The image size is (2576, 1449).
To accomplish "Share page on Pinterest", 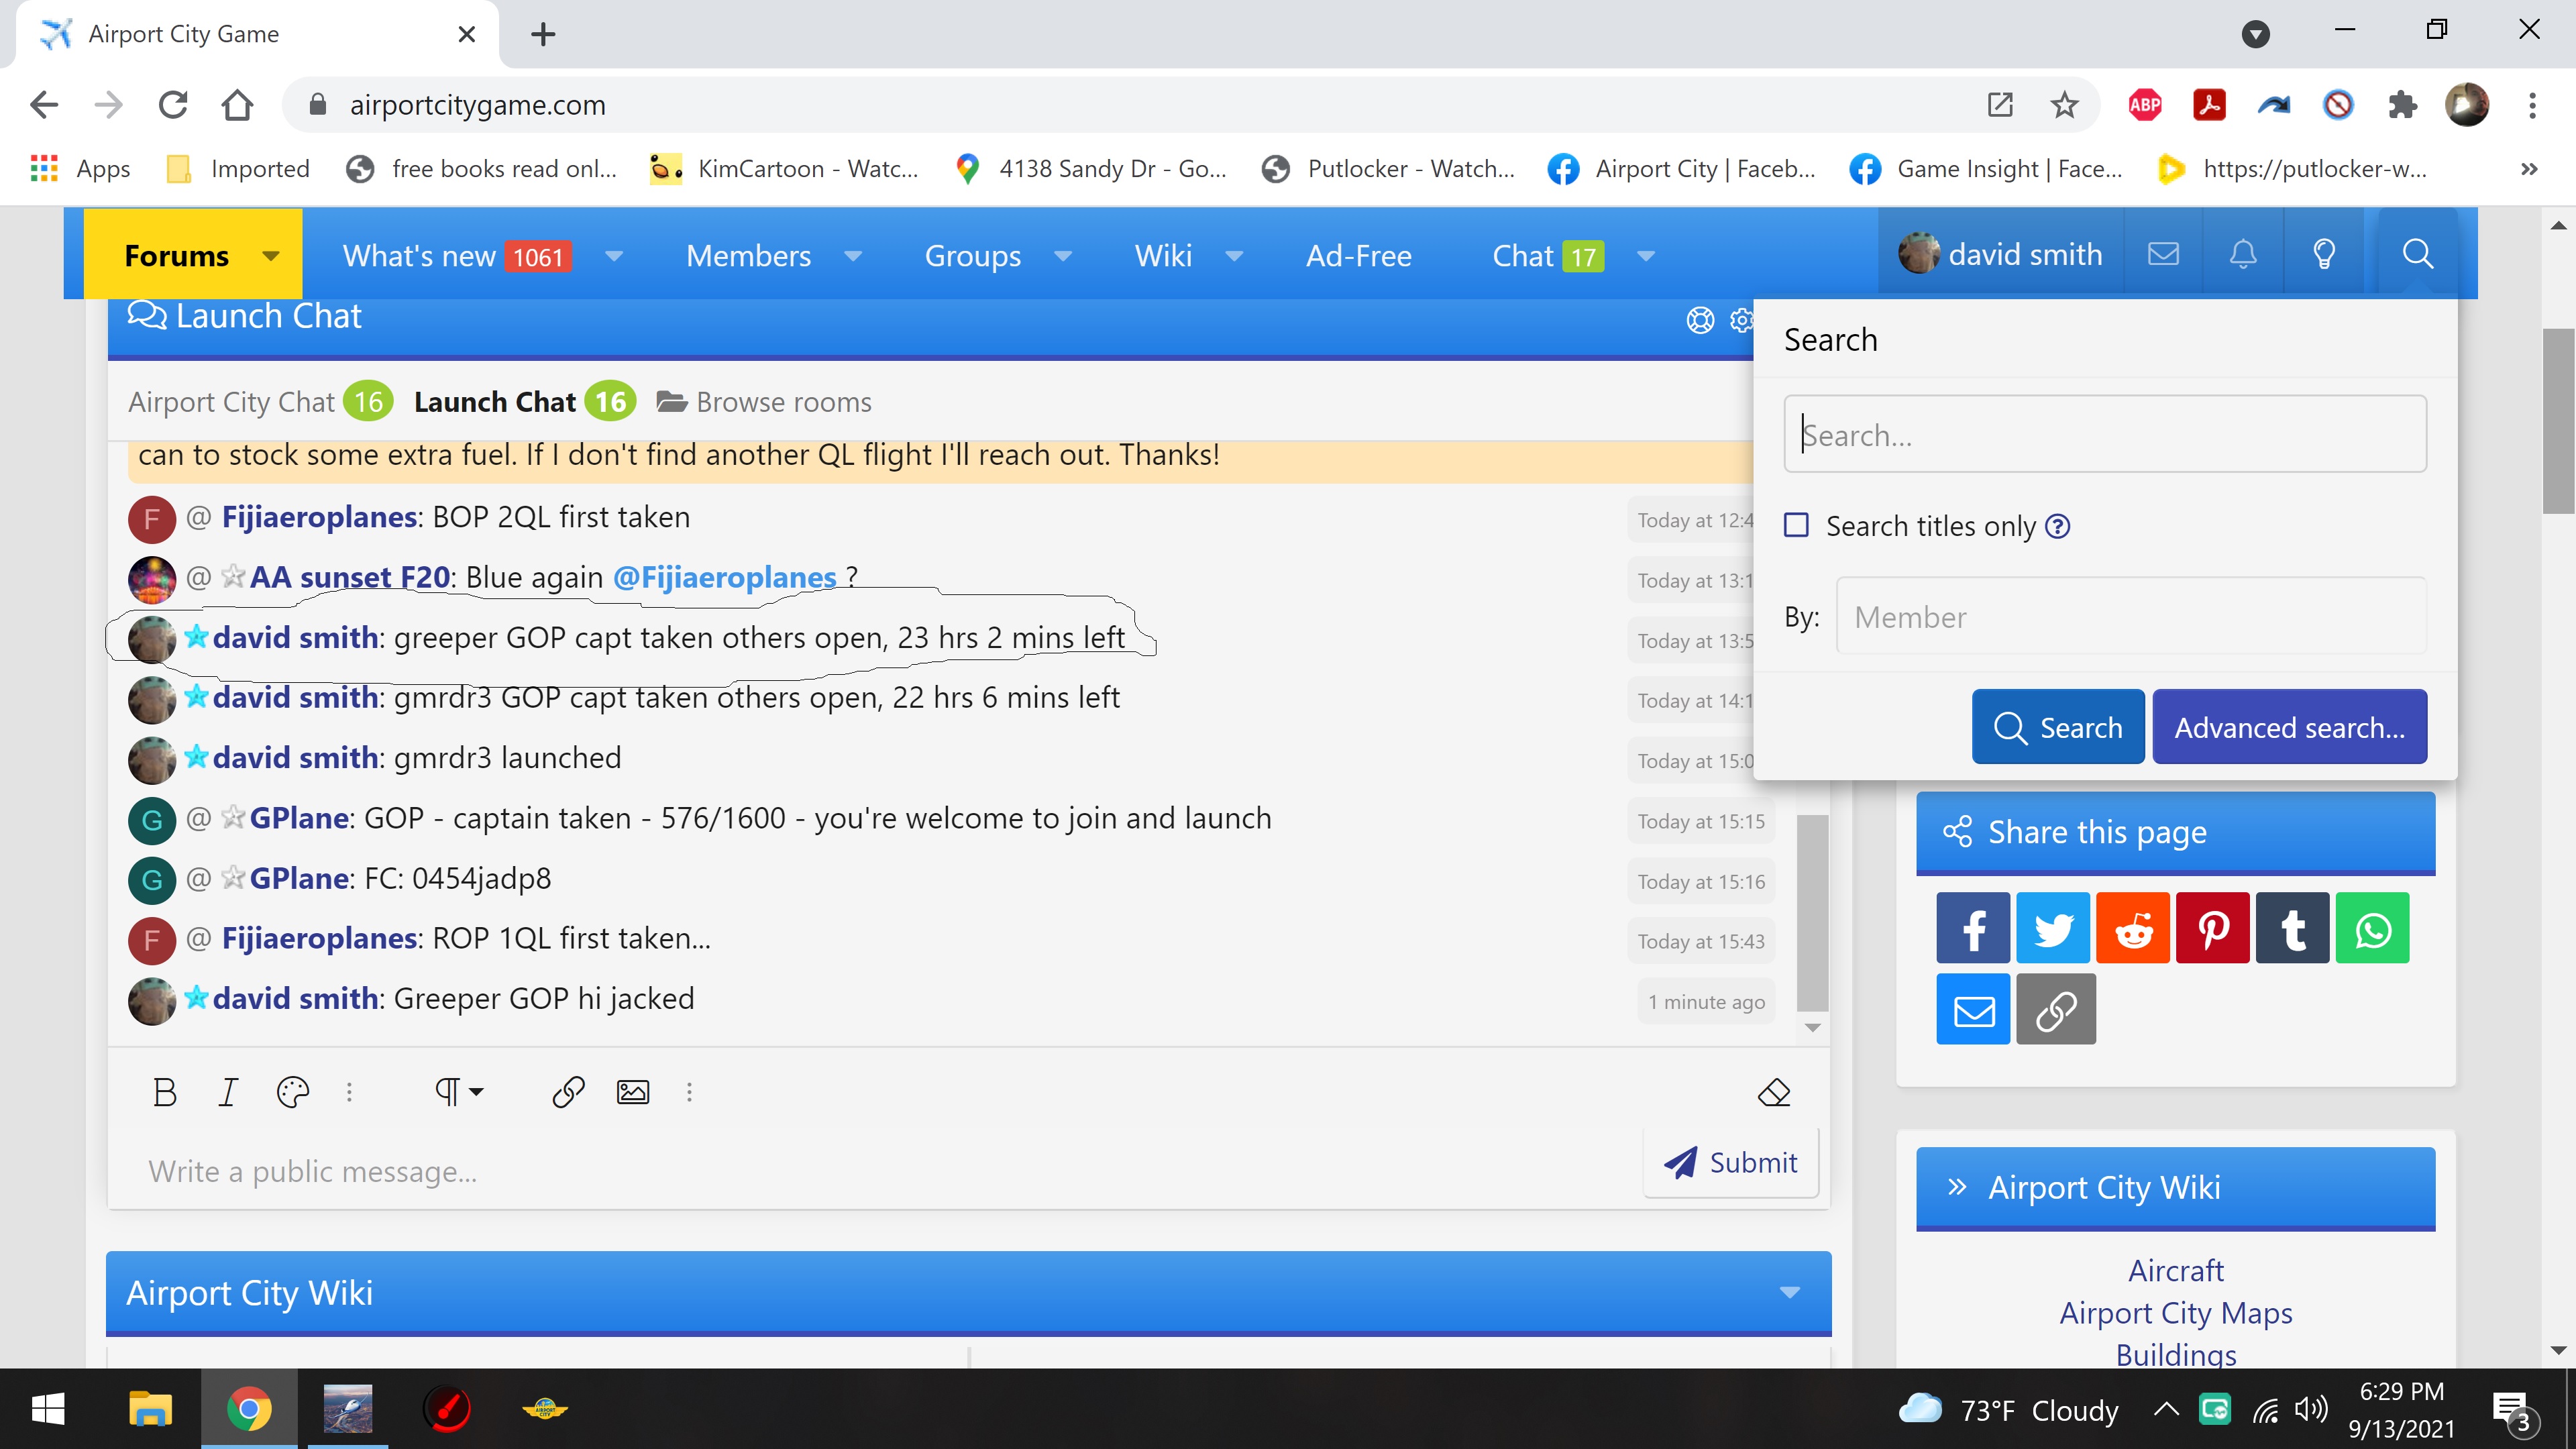I will click(2213, 929).
